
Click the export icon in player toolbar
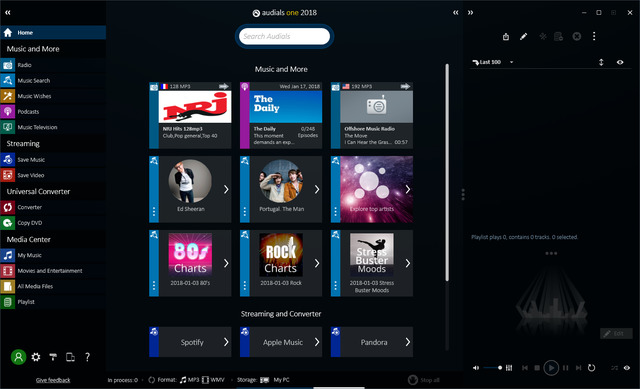506,37
